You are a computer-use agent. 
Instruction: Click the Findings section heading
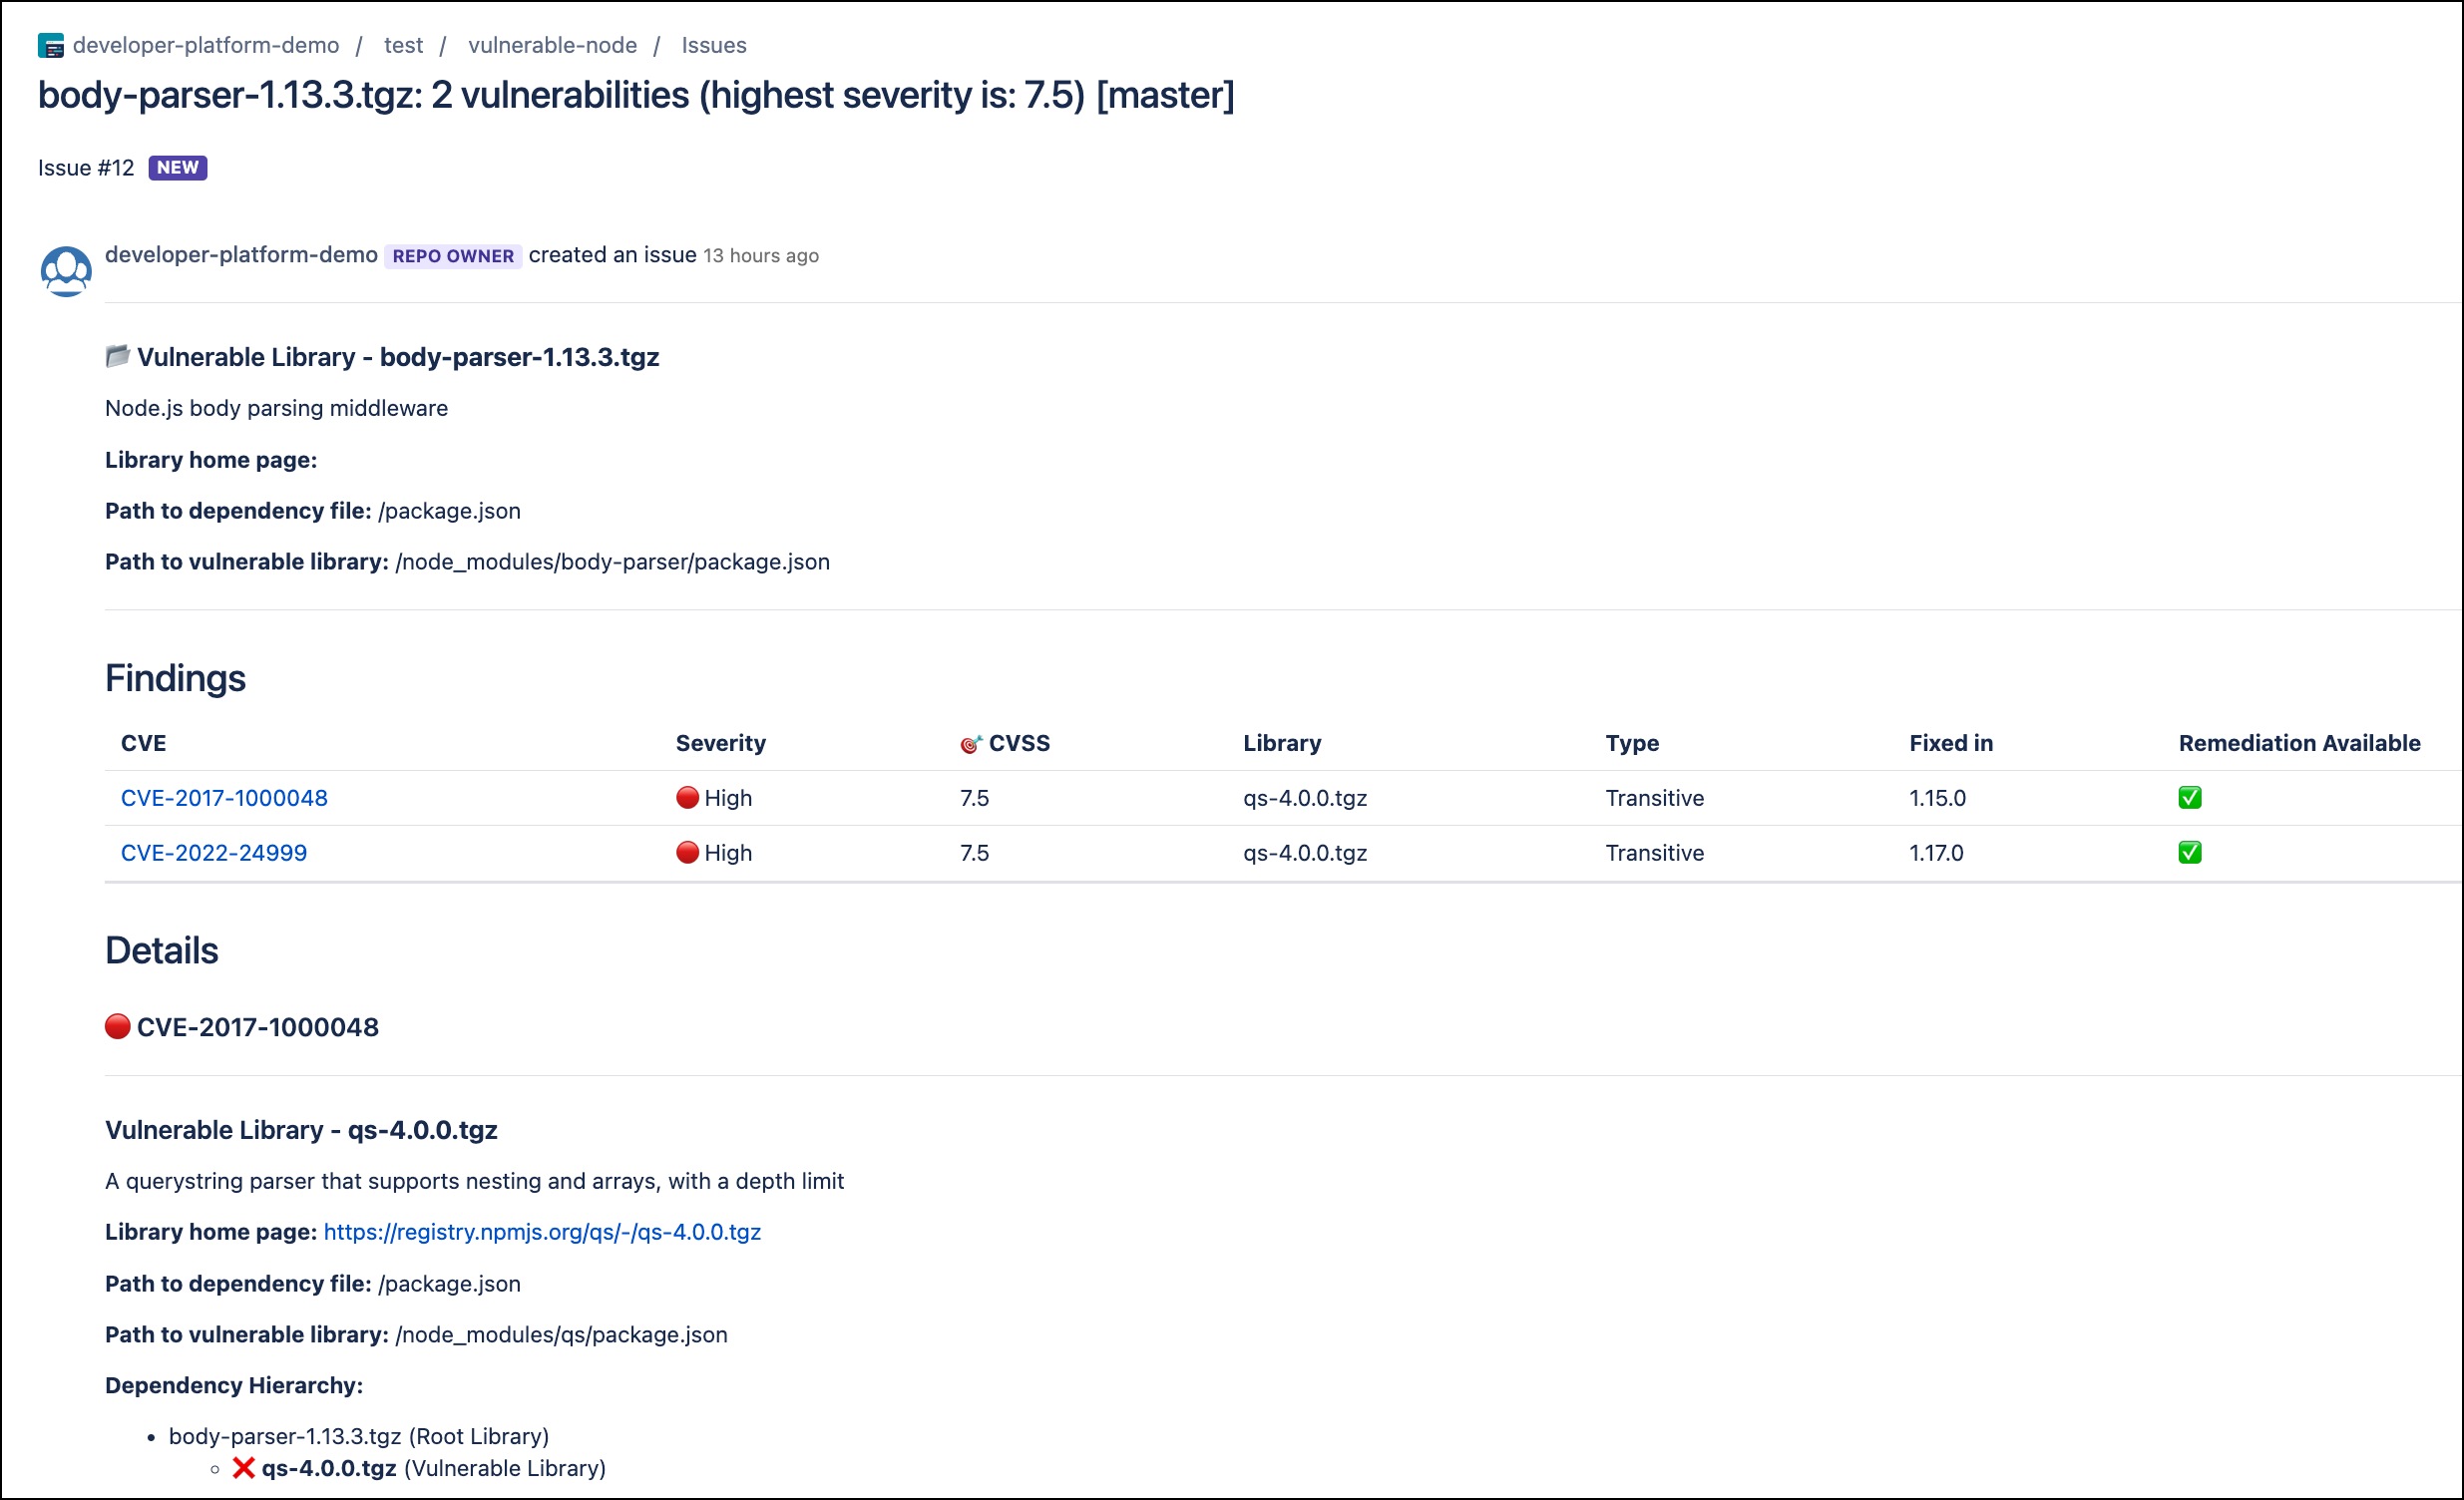click(175, 678)
